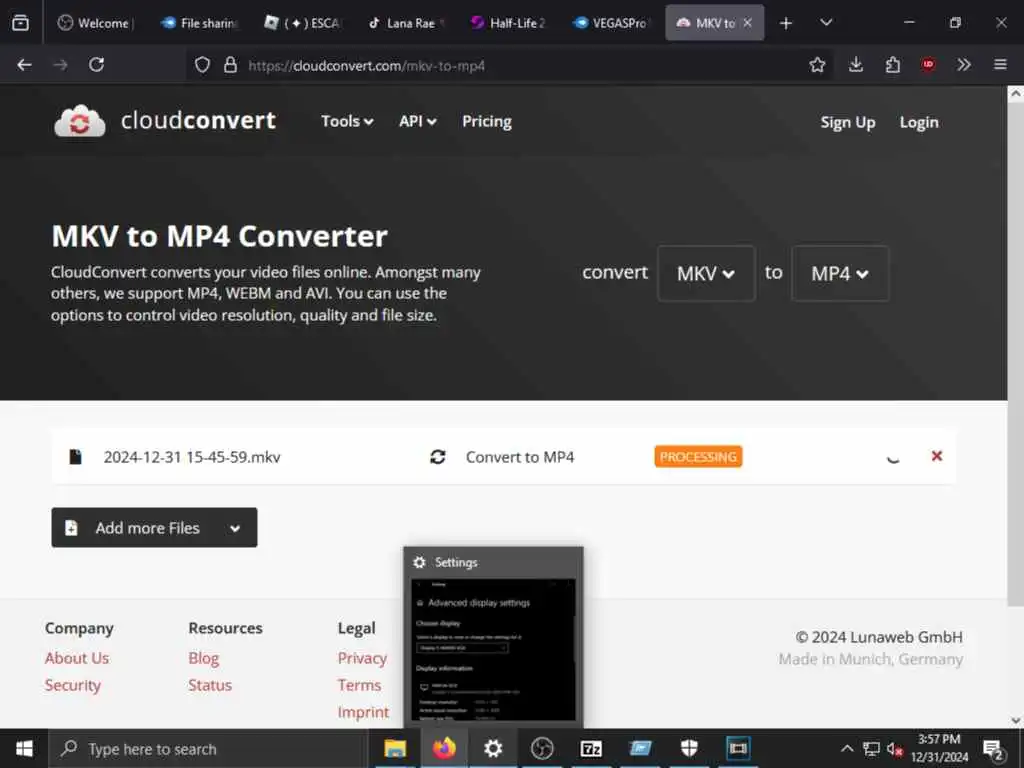Go back with the browser back arrow

[25, 65]
